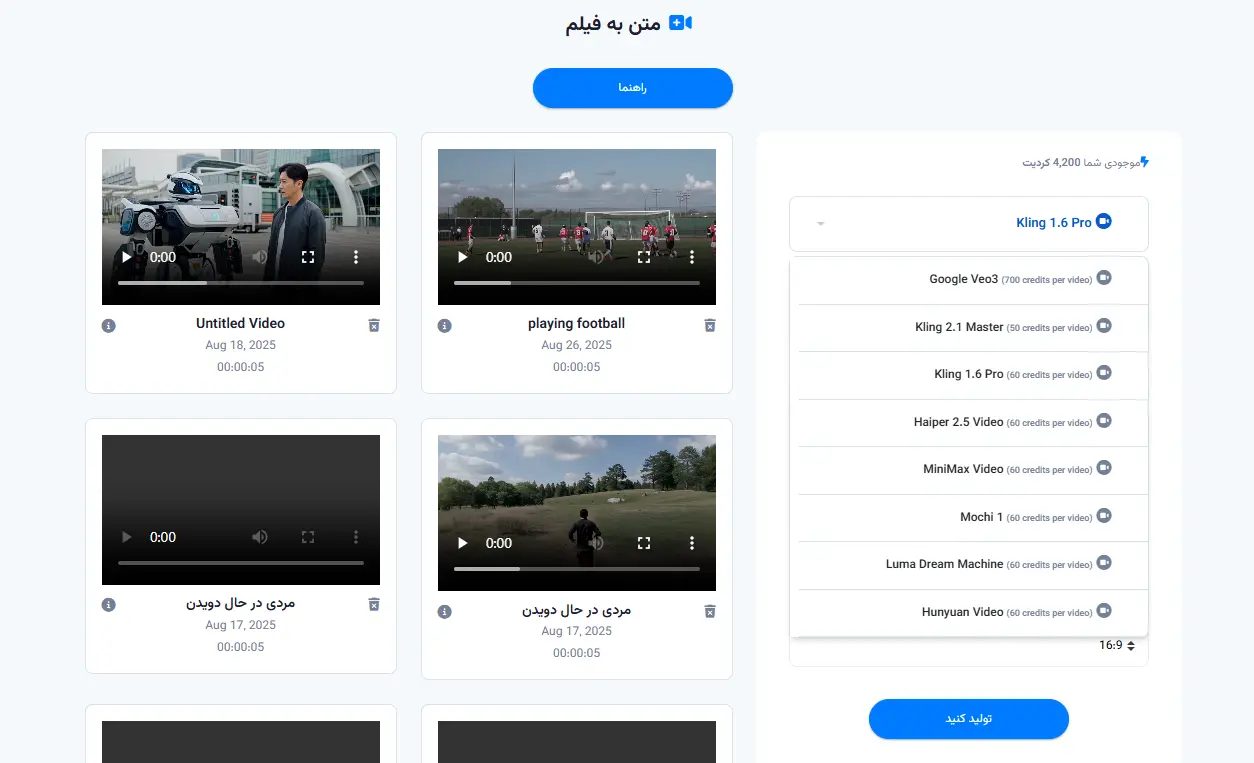Show info for the 'Untitled Video' card
This screenshot has width=1254, height=763.
coord(109,325)
